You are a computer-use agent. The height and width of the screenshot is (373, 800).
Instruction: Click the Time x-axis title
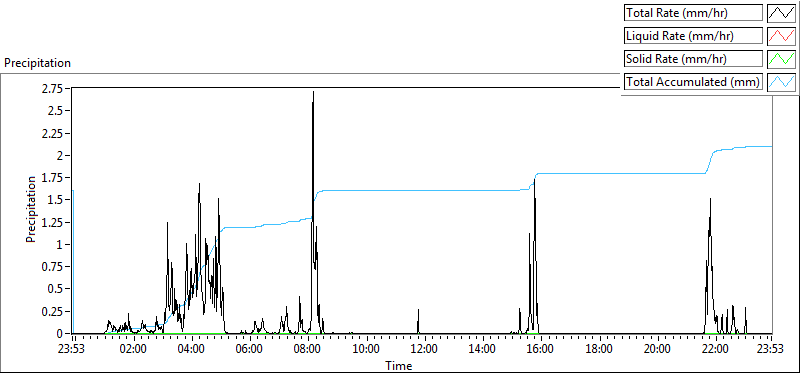pyautogui.click(x=399, y=365)
